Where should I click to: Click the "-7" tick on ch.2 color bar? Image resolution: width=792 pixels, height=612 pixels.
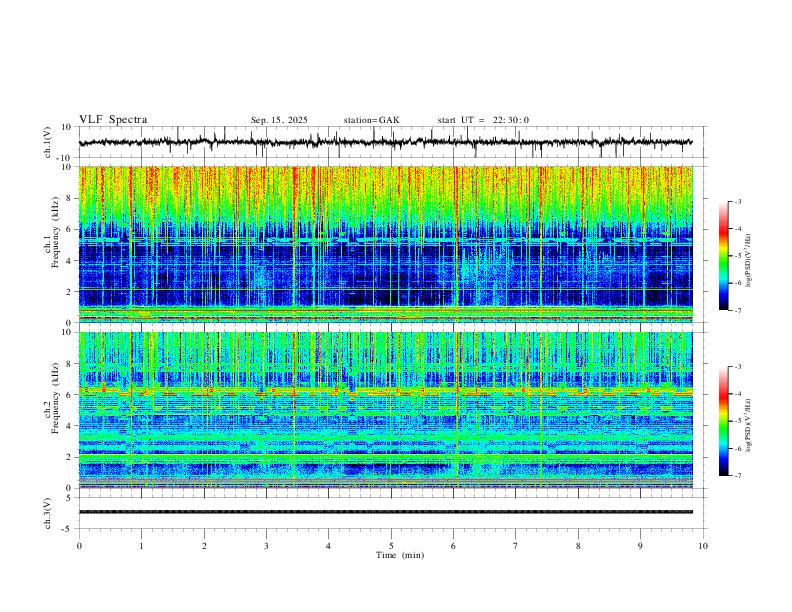pyautogui.click(x=738, y=476)
